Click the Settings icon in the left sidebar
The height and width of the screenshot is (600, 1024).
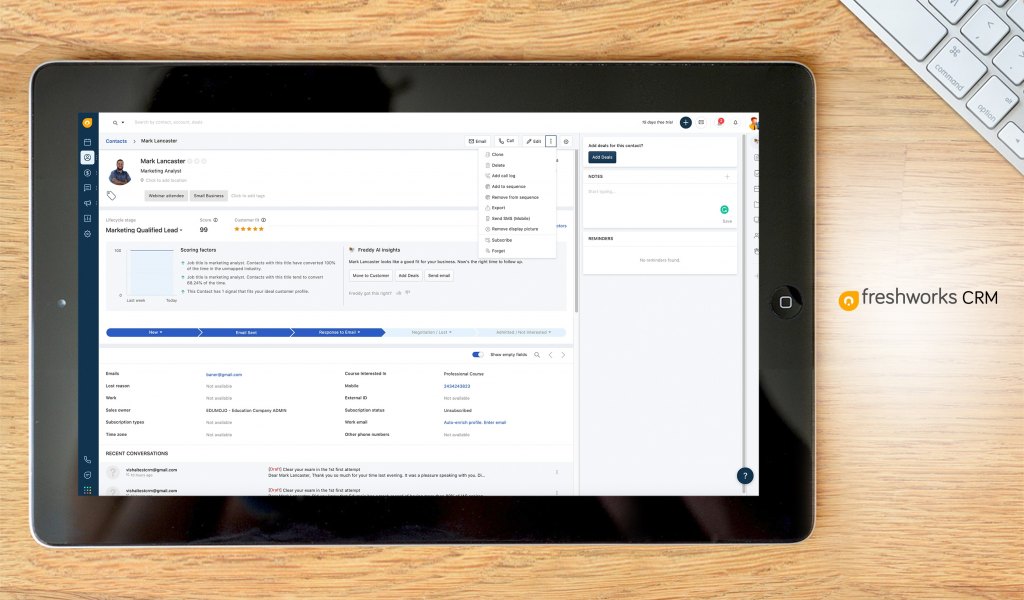(88, 234)
